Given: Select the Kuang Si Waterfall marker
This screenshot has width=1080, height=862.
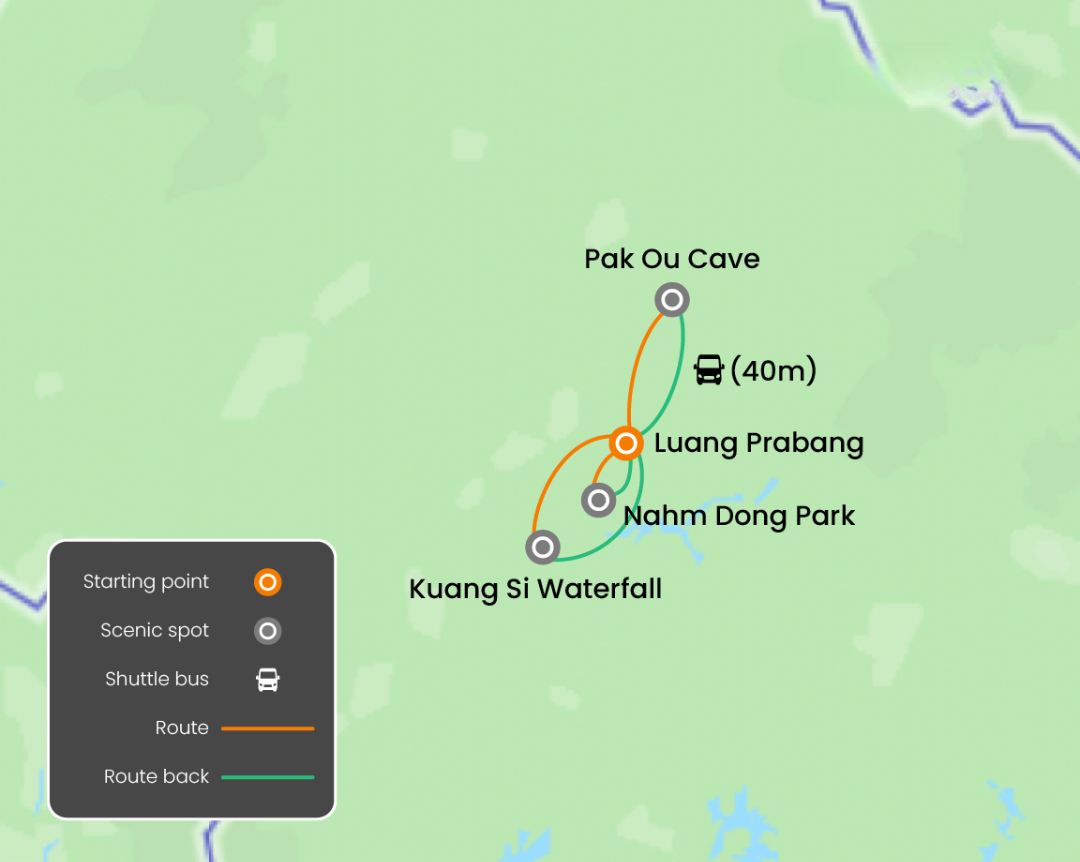Looking at the screenshot, I should pyautogui.click(x=543, y=548).
